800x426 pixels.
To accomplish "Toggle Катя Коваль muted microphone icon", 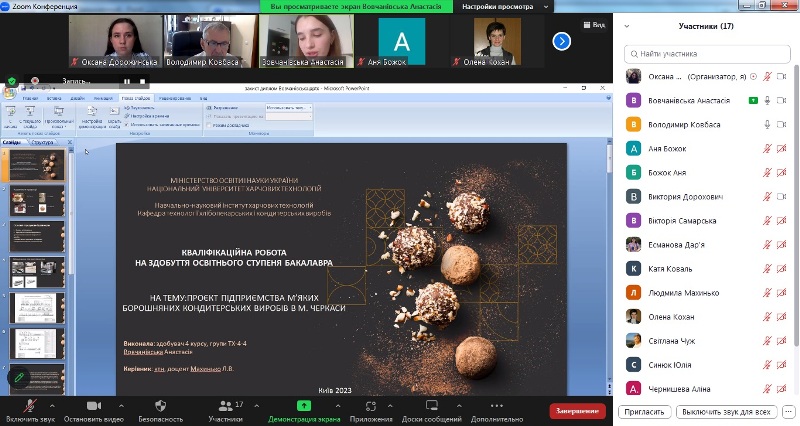I will 767,268.
